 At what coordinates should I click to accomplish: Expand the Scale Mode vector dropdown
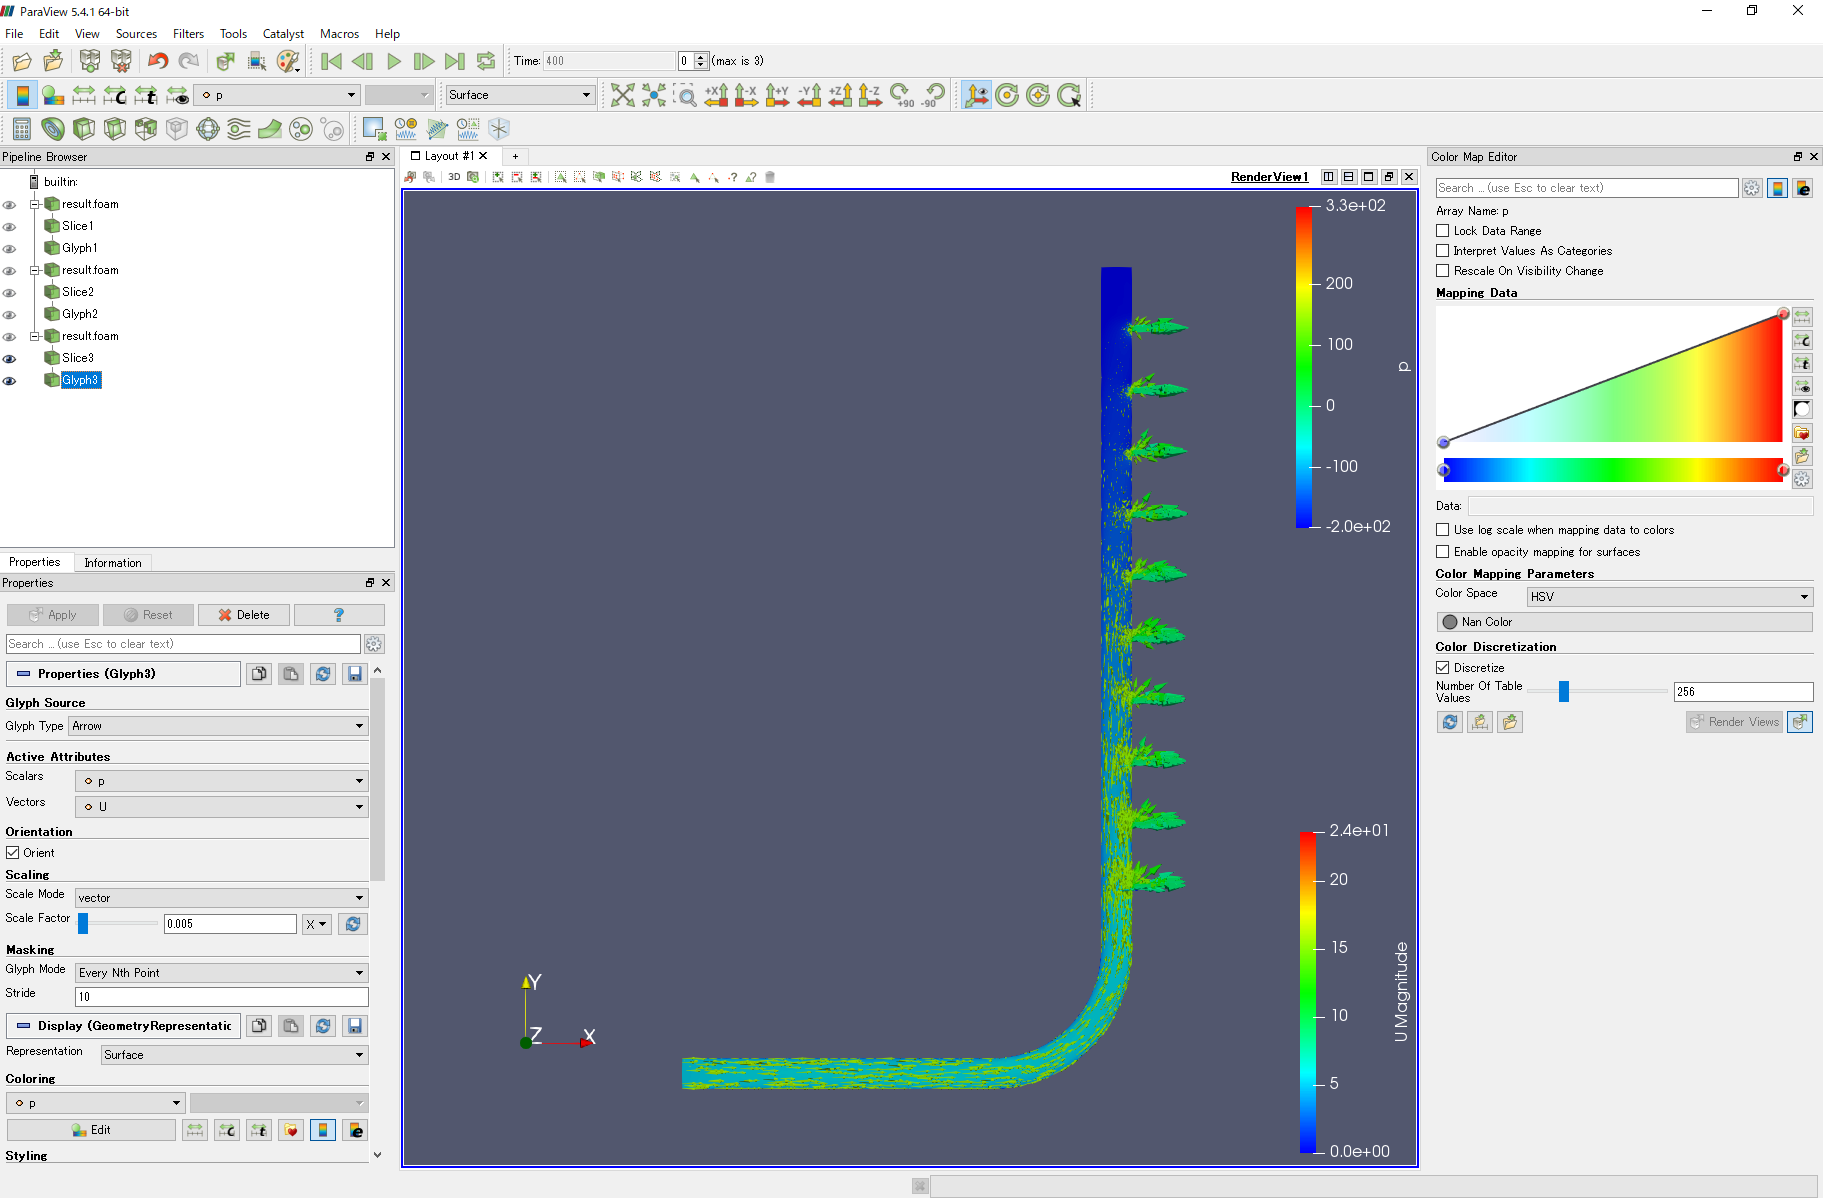[x=221, y=898]
